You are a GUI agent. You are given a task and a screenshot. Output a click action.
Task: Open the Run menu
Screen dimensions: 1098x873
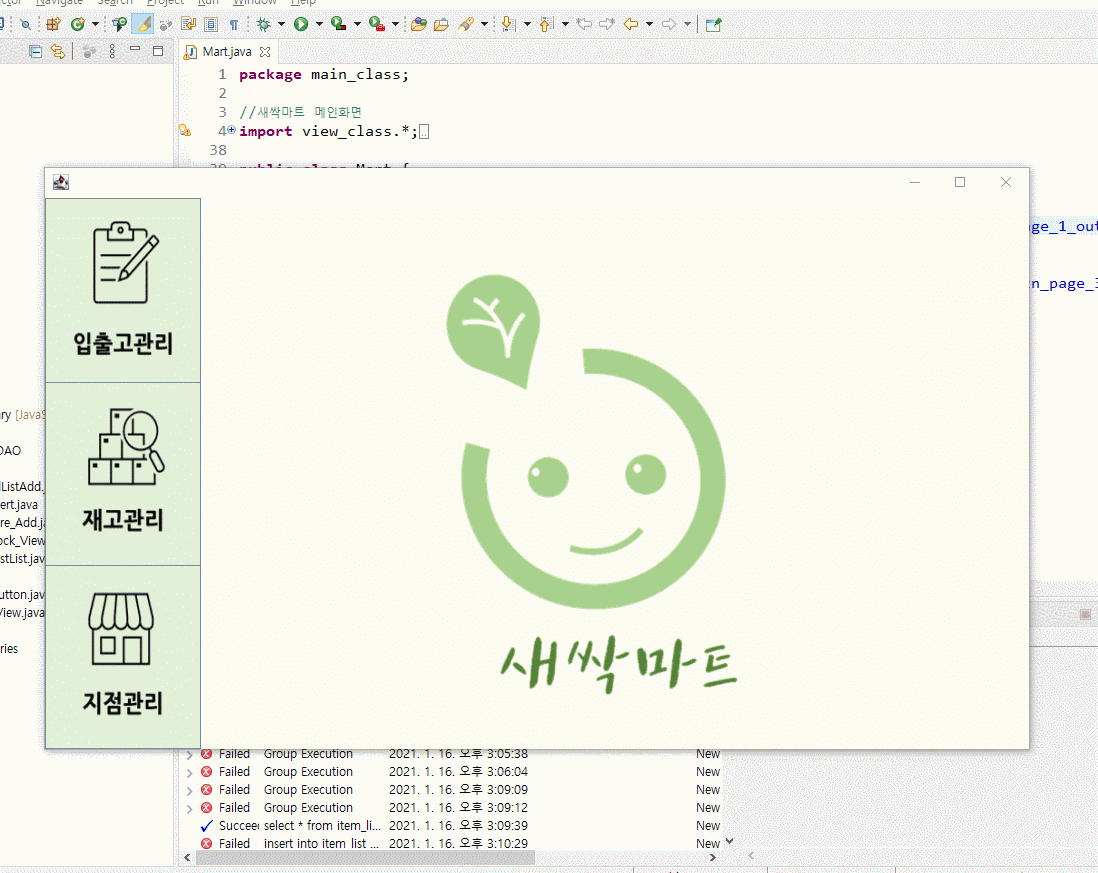208,2
